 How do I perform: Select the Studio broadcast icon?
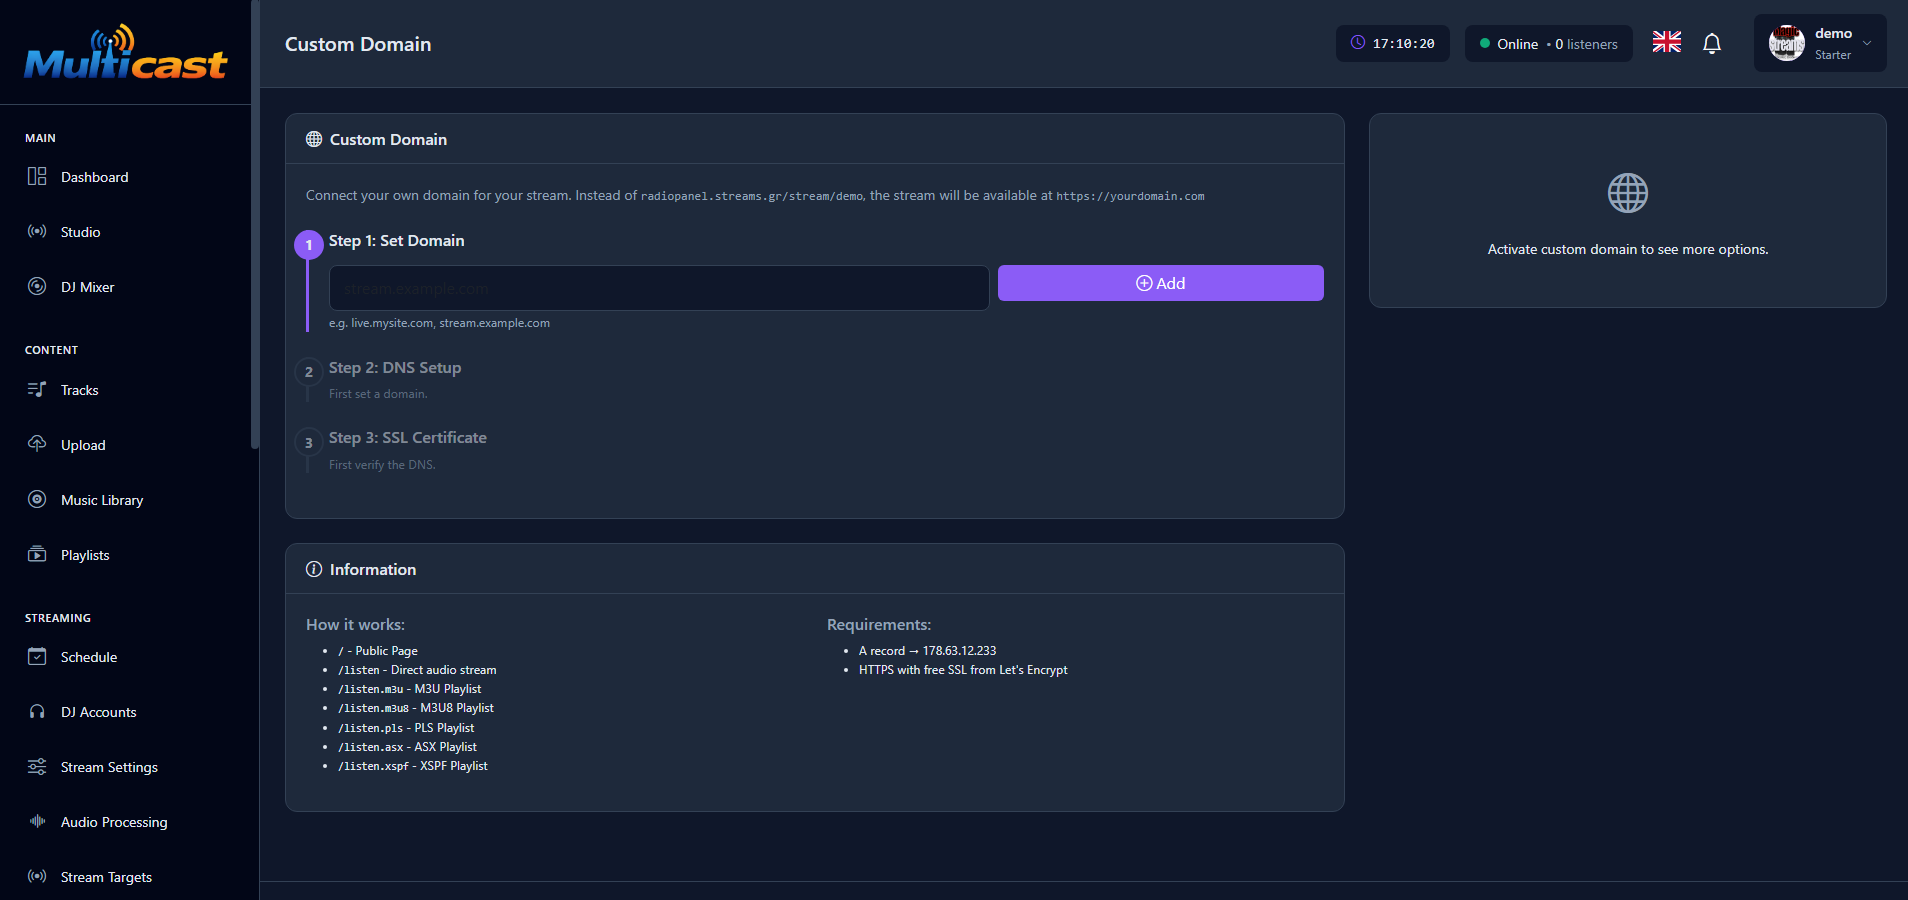tap(37, 232)
